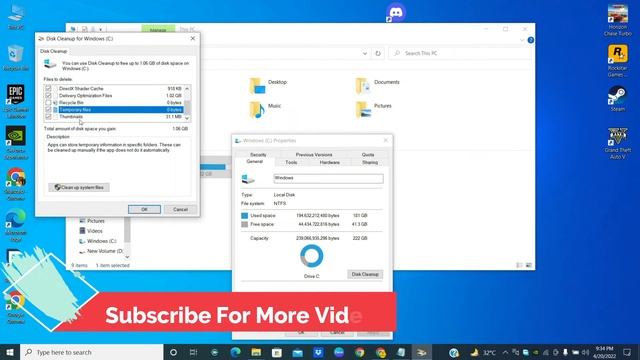The width and height of the screenshot is (640, 360).
Task: Switch to the Previous Versions tab
Action: tap(314, 155)
